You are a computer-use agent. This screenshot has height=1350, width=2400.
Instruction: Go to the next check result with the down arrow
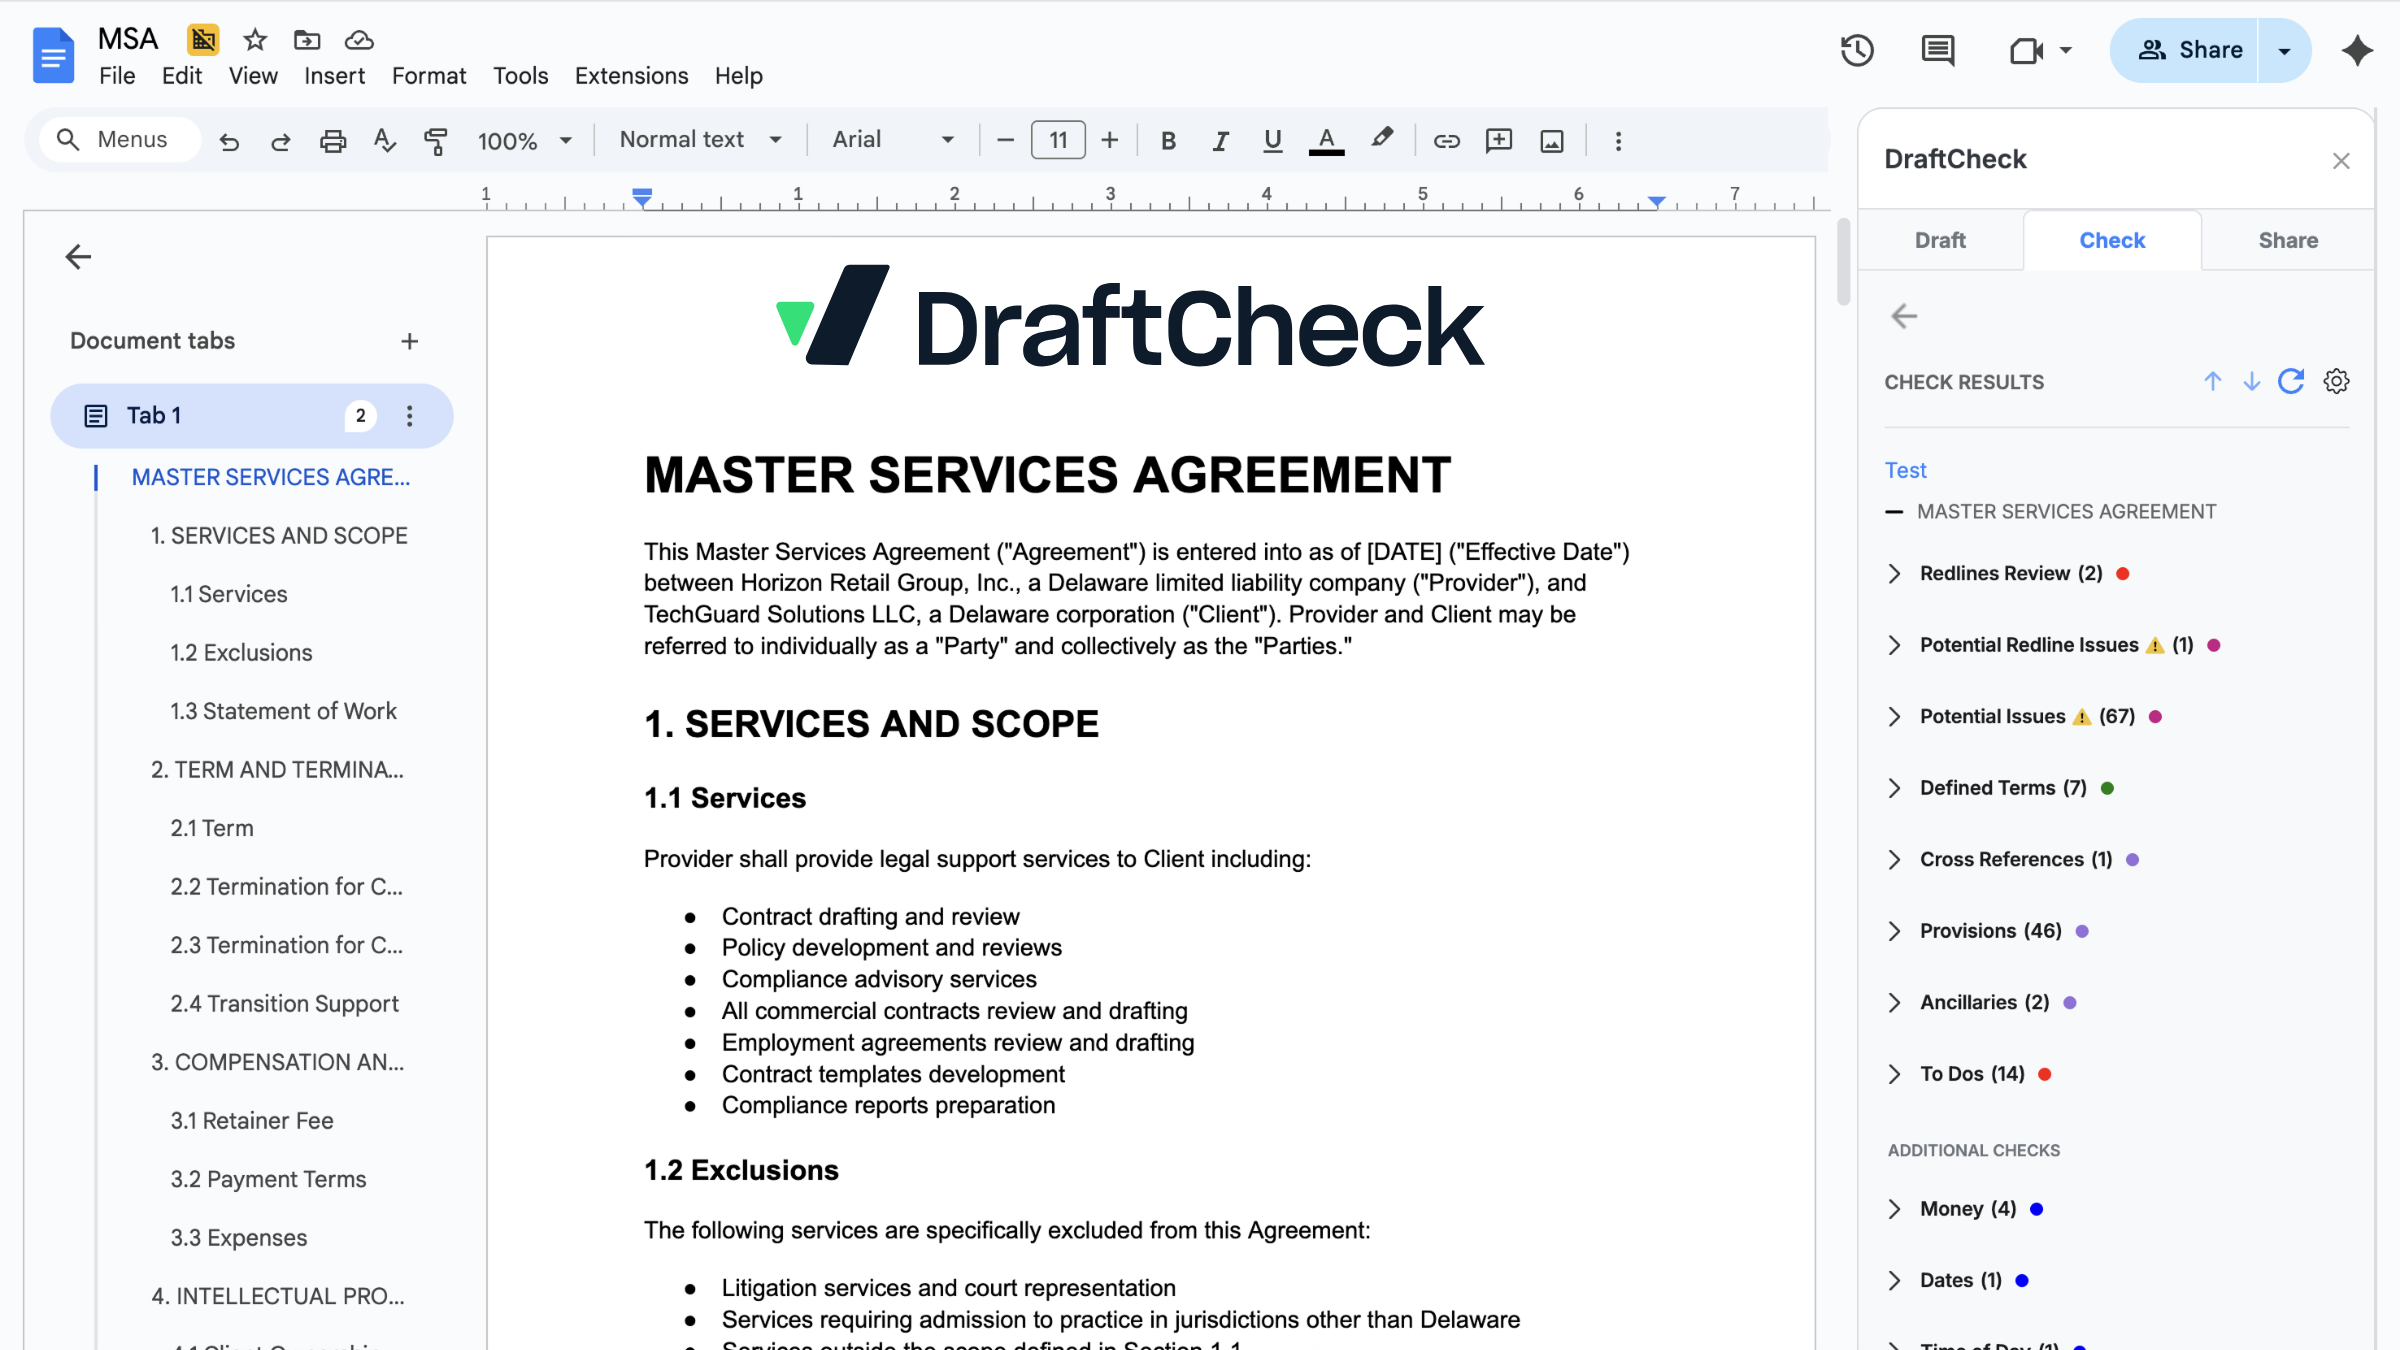pyautogui.click(x=2251, y=381)
